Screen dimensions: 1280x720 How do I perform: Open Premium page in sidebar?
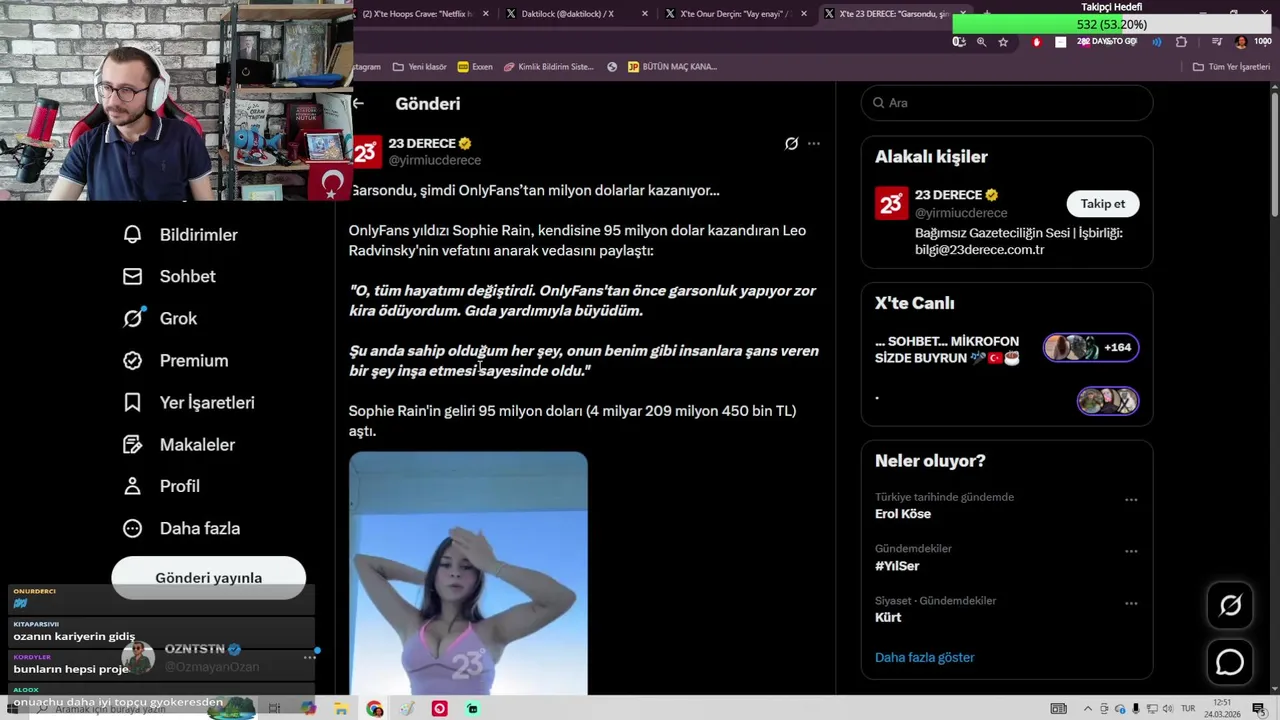175,360
